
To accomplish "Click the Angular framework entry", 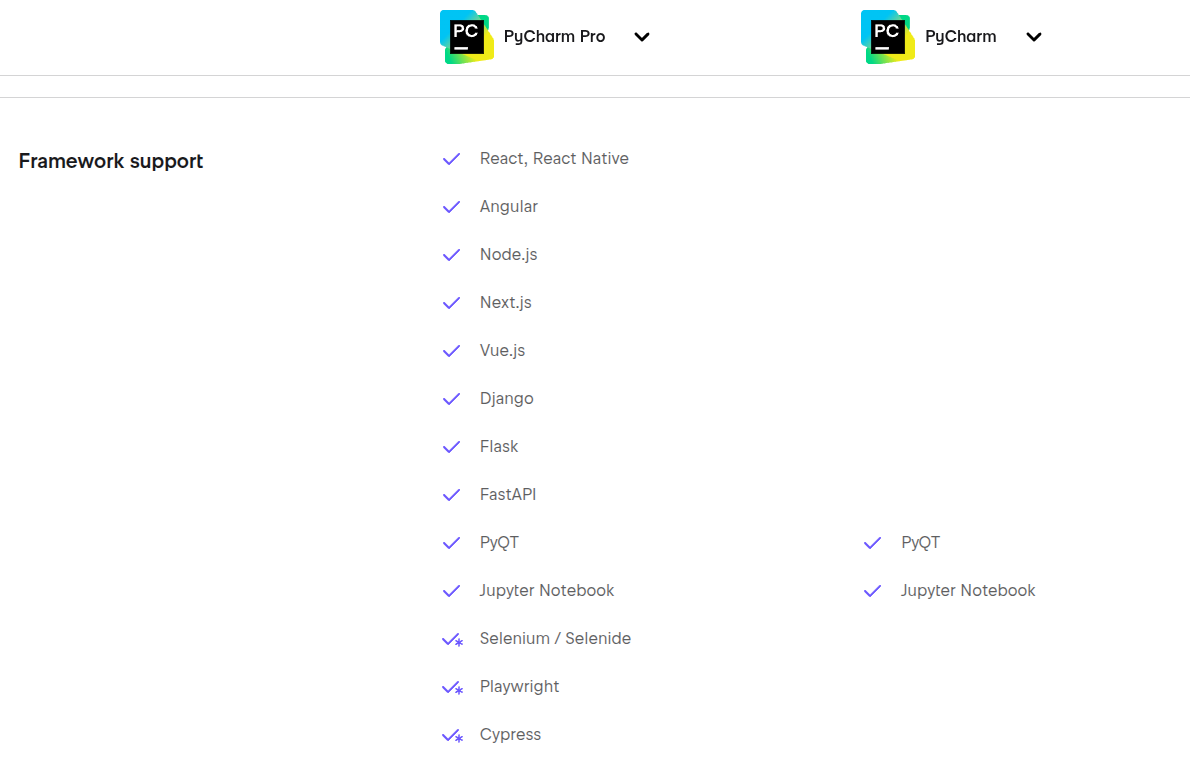I will click(508, 206).
